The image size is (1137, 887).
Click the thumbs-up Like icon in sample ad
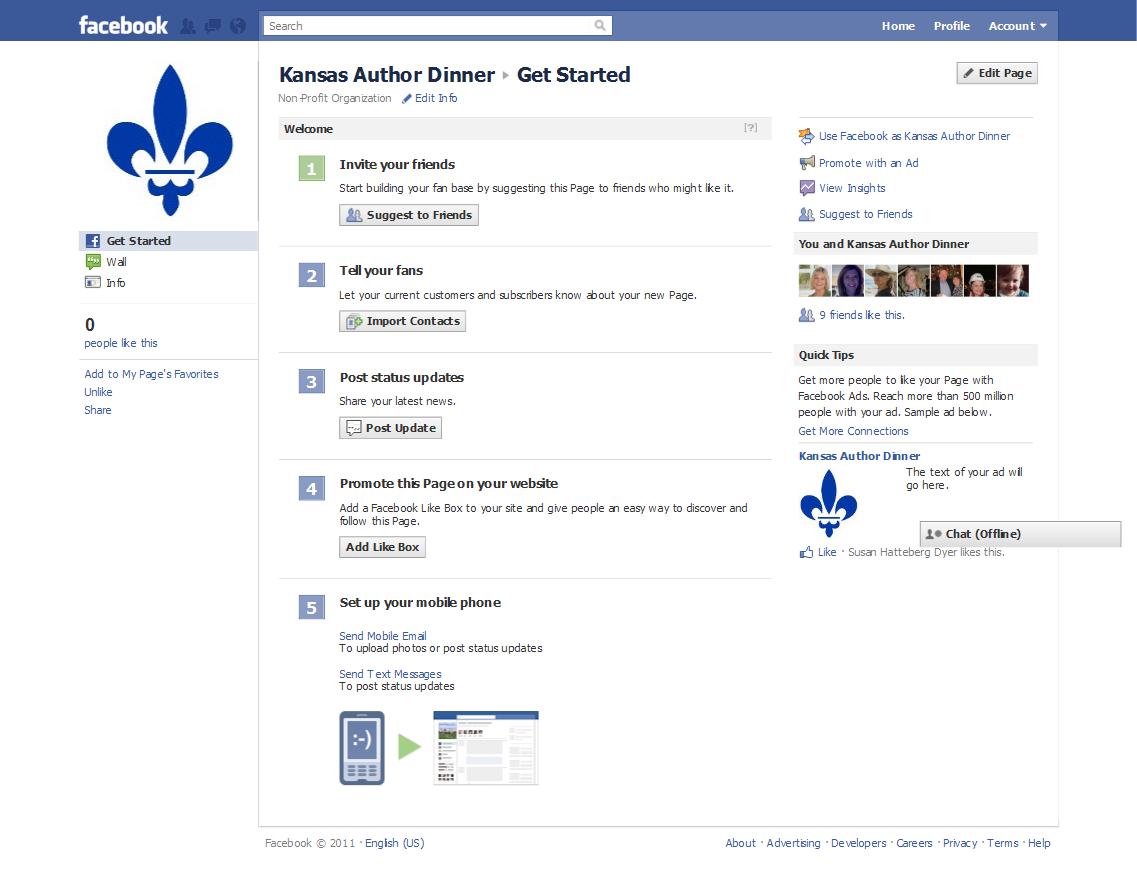806,552
